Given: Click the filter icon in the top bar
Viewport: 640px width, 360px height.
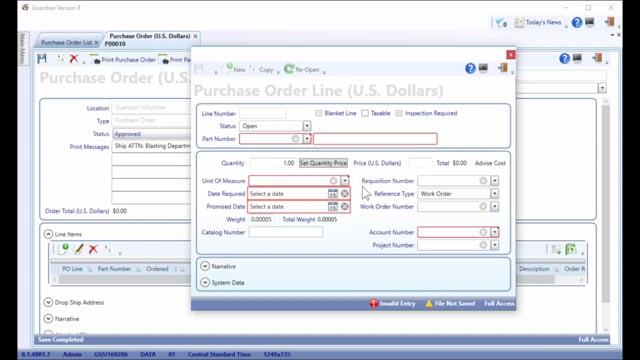Looking at the screenshot, I should point(501,23).
